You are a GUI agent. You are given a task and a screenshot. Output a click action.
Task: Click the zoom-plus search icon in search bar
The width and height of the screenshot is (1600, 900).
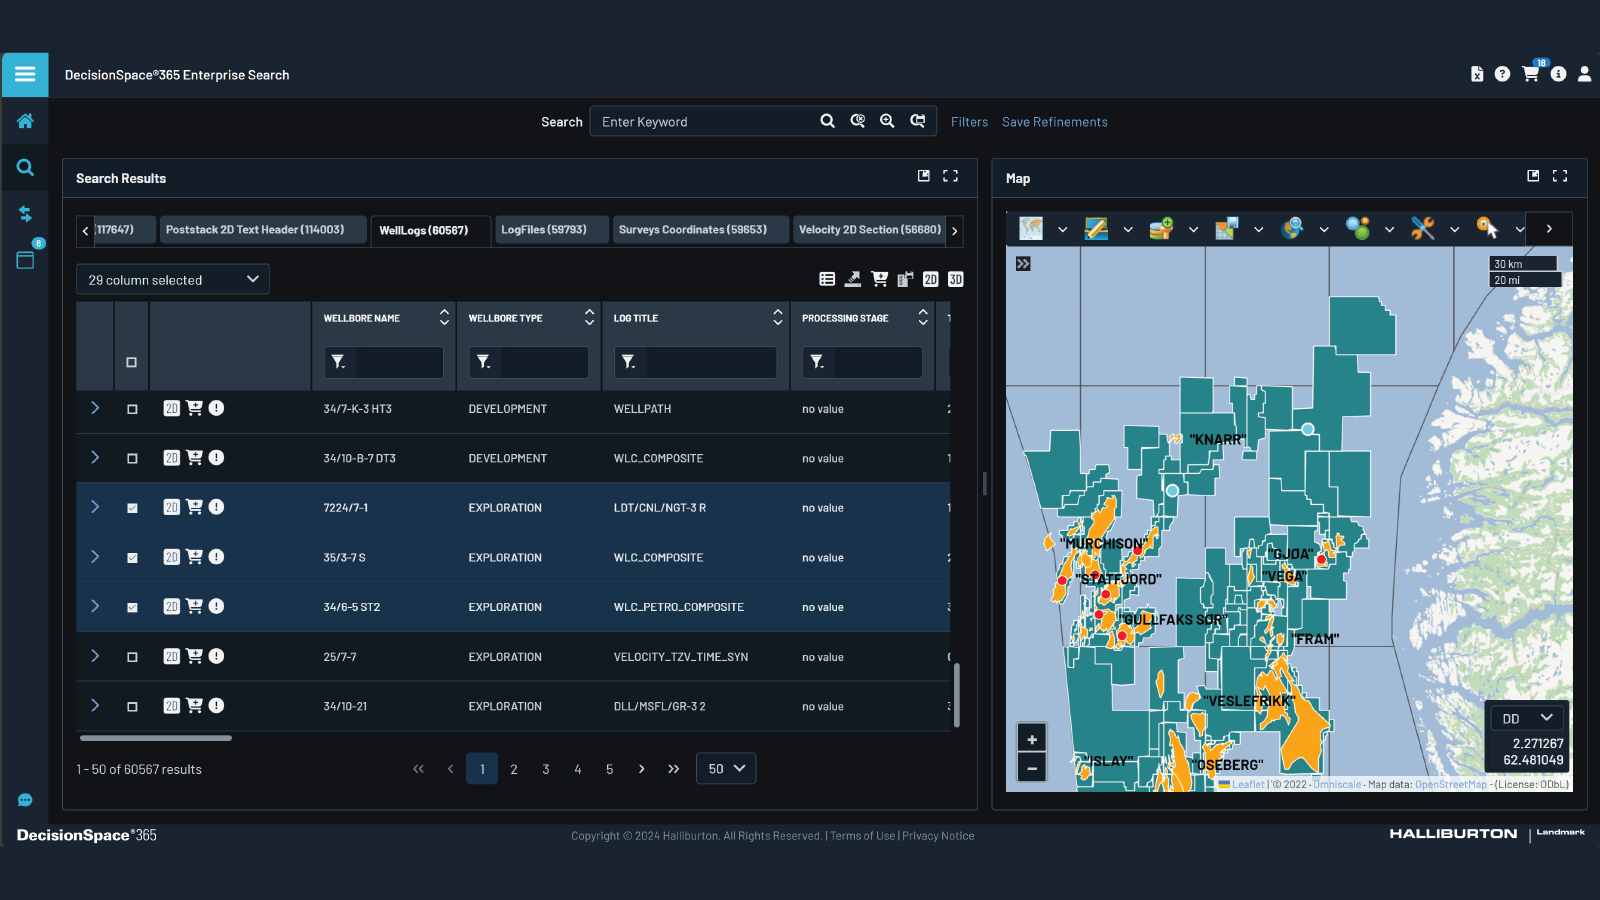(887, 121)
